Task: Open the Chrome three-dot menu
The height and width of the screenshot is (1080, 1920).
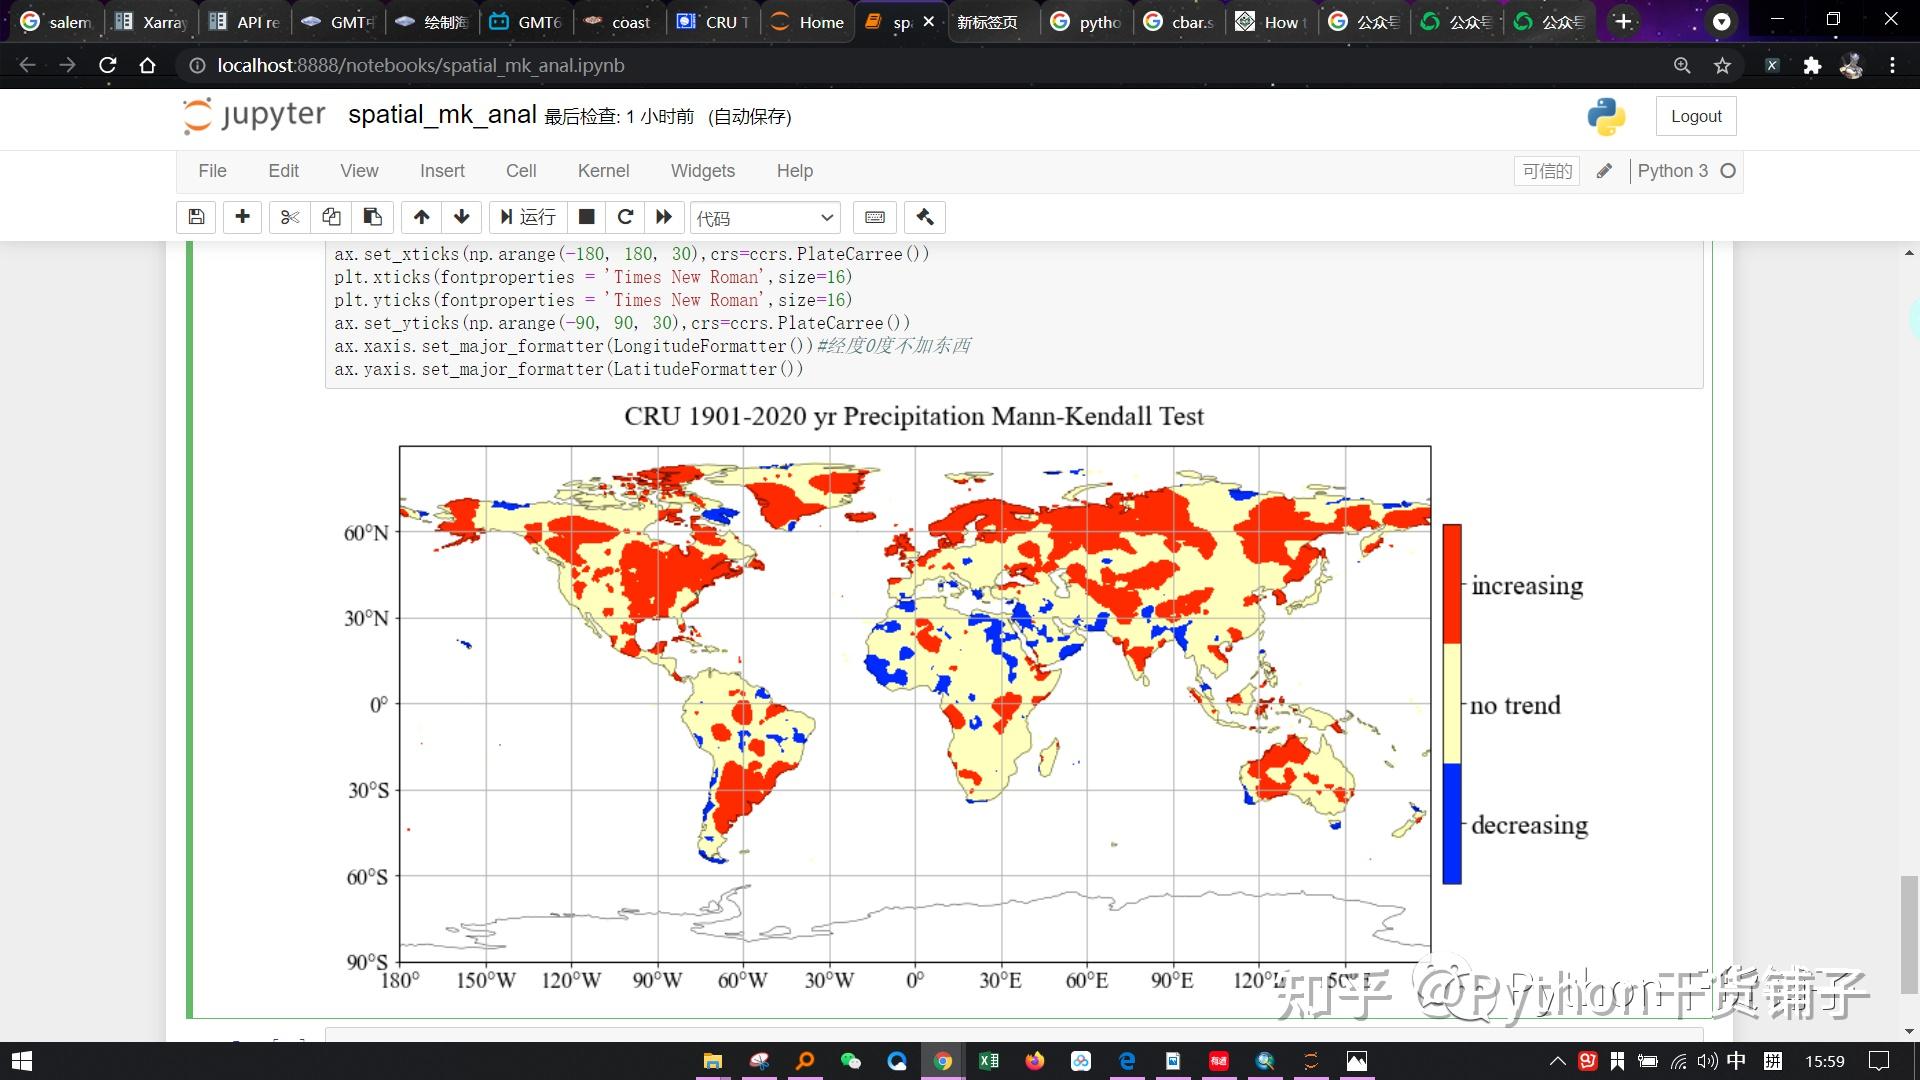Action: (1893, 65)
